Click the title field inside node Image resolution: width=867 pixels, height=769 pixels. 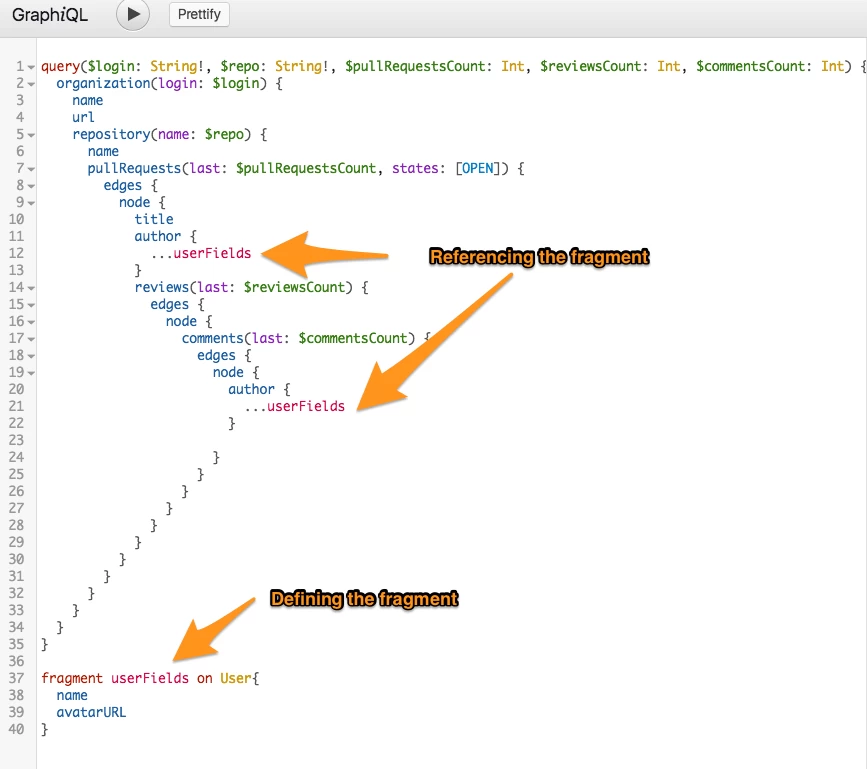pos(154,219)
